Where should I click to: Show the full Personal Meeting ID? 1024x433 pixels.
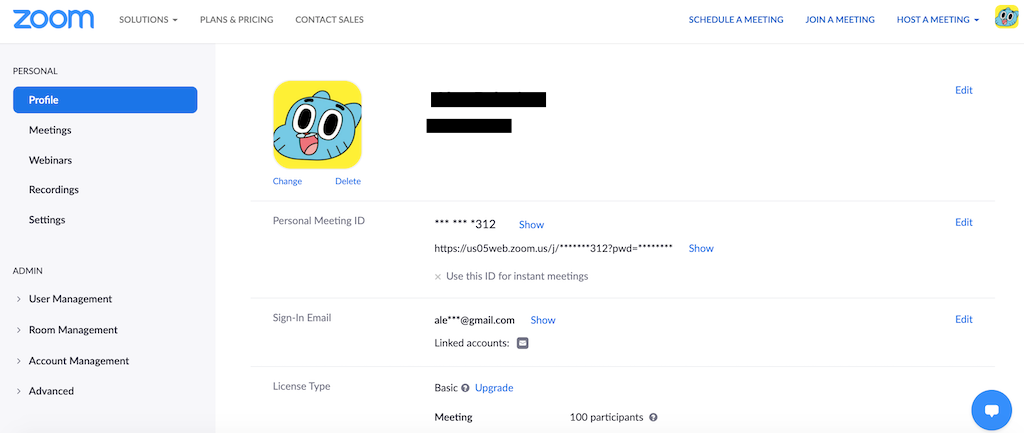click(x=532, y=225)
